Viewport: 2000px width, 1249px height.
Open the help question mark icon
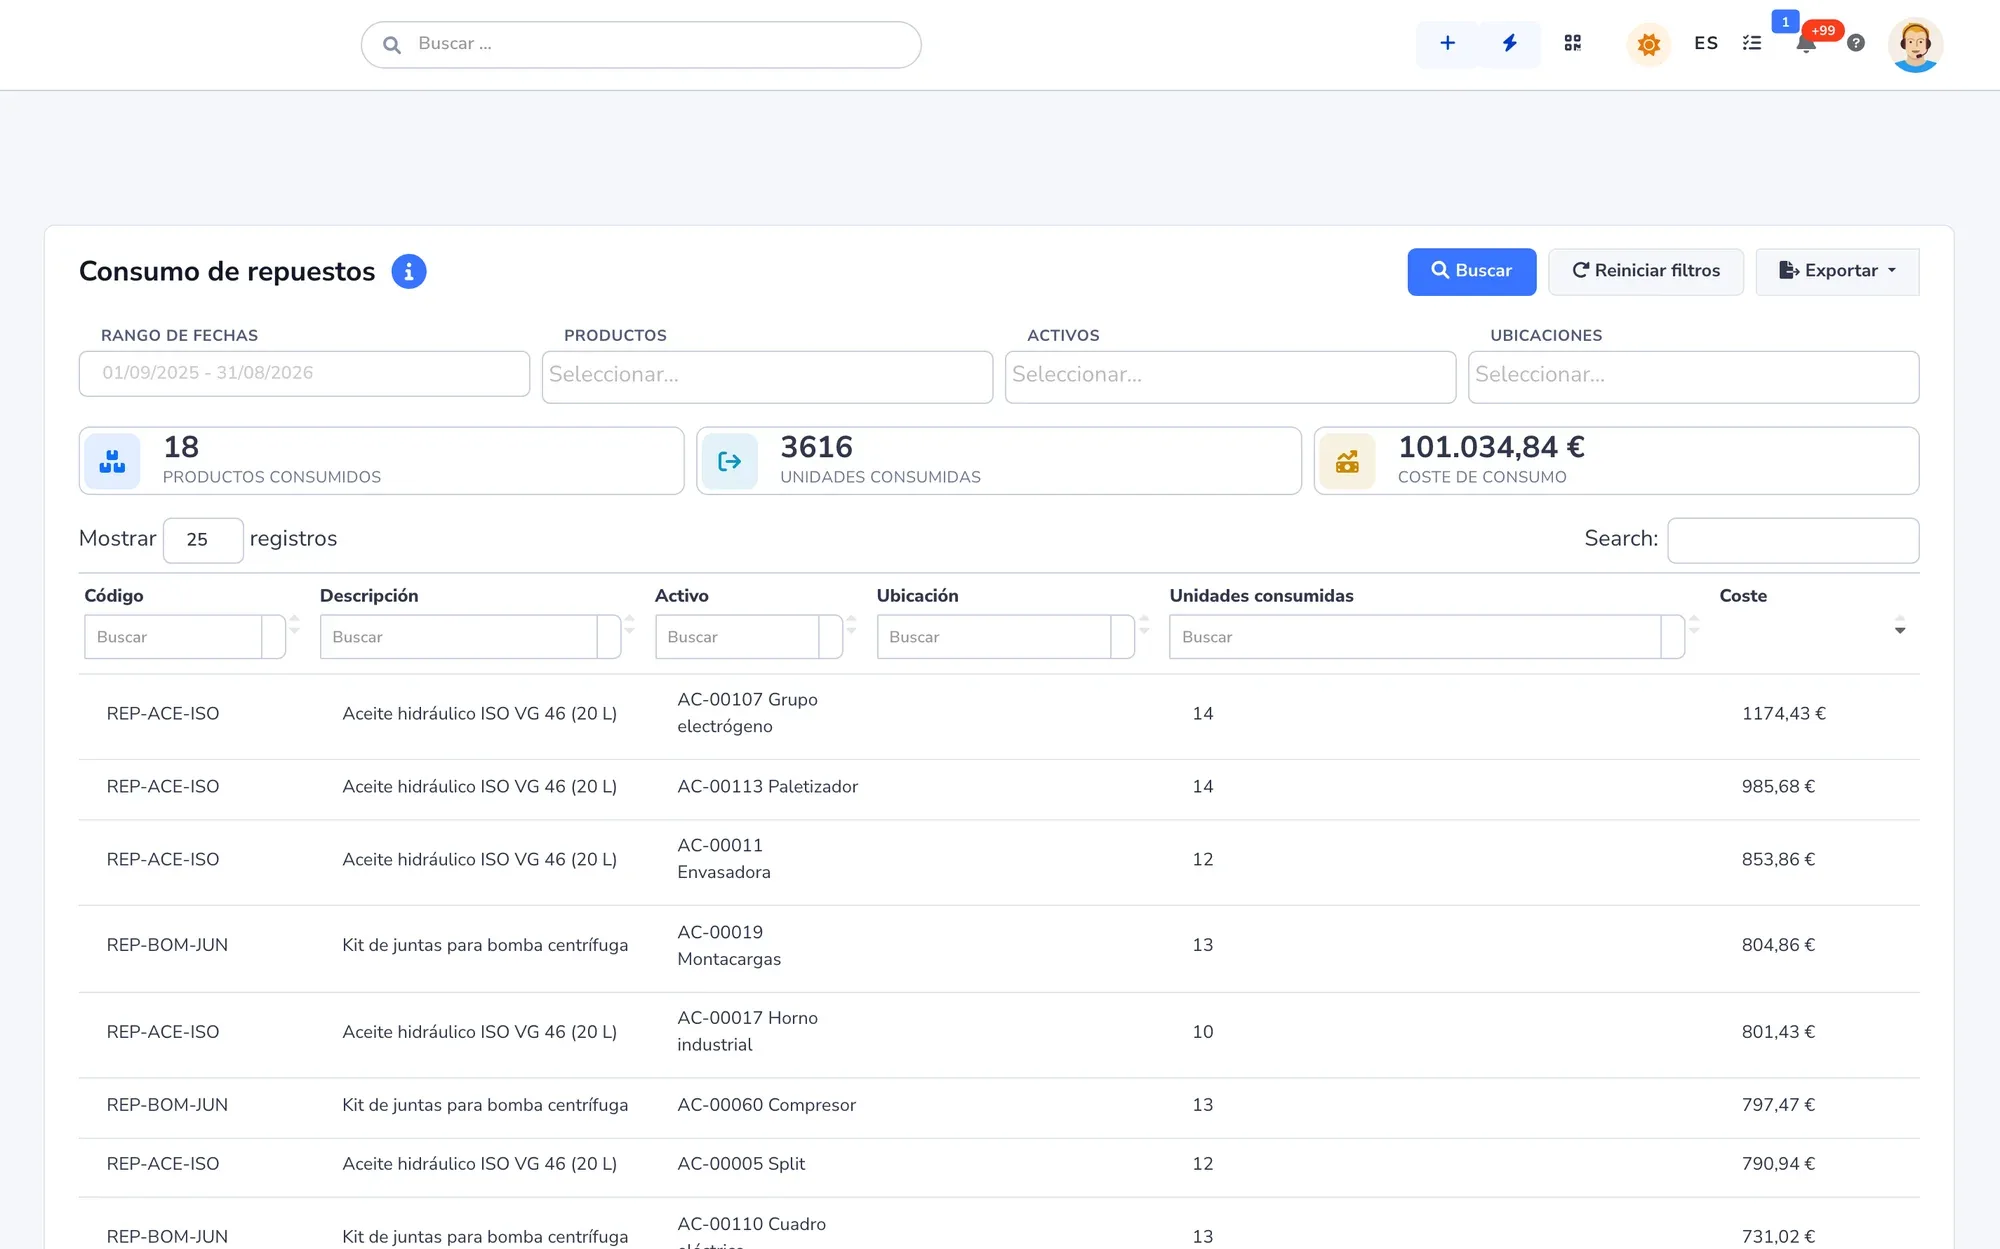click(1856, 43)
